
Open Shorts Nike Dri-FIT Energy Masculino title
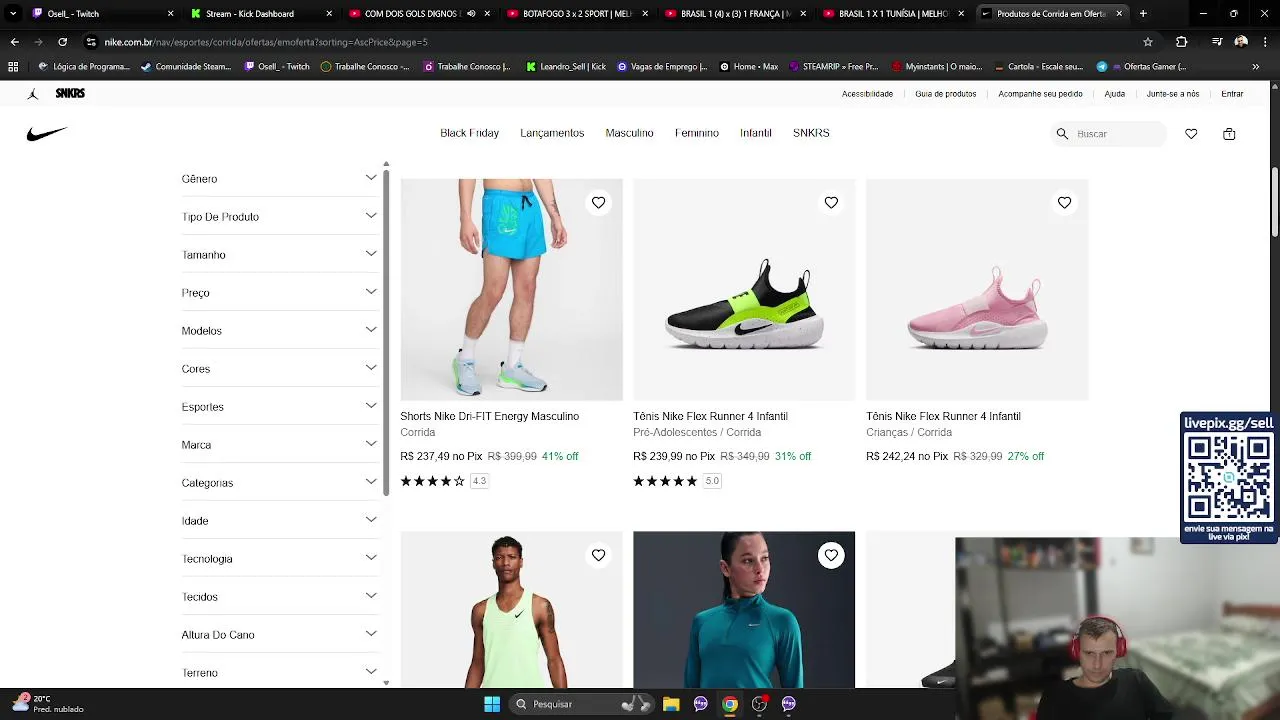coord(489,416)
